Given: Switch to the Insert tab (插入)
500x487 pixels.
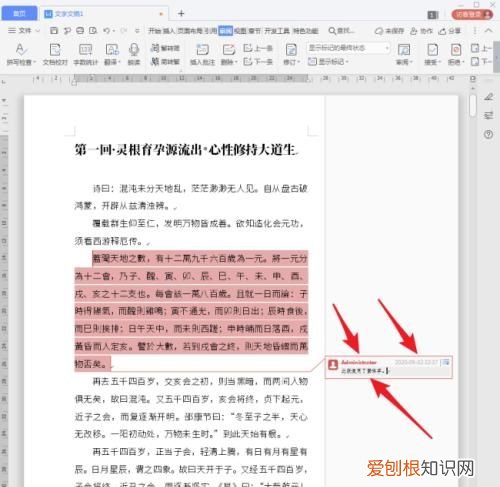Looking at the screenshot, I should (x=169, y=31).
